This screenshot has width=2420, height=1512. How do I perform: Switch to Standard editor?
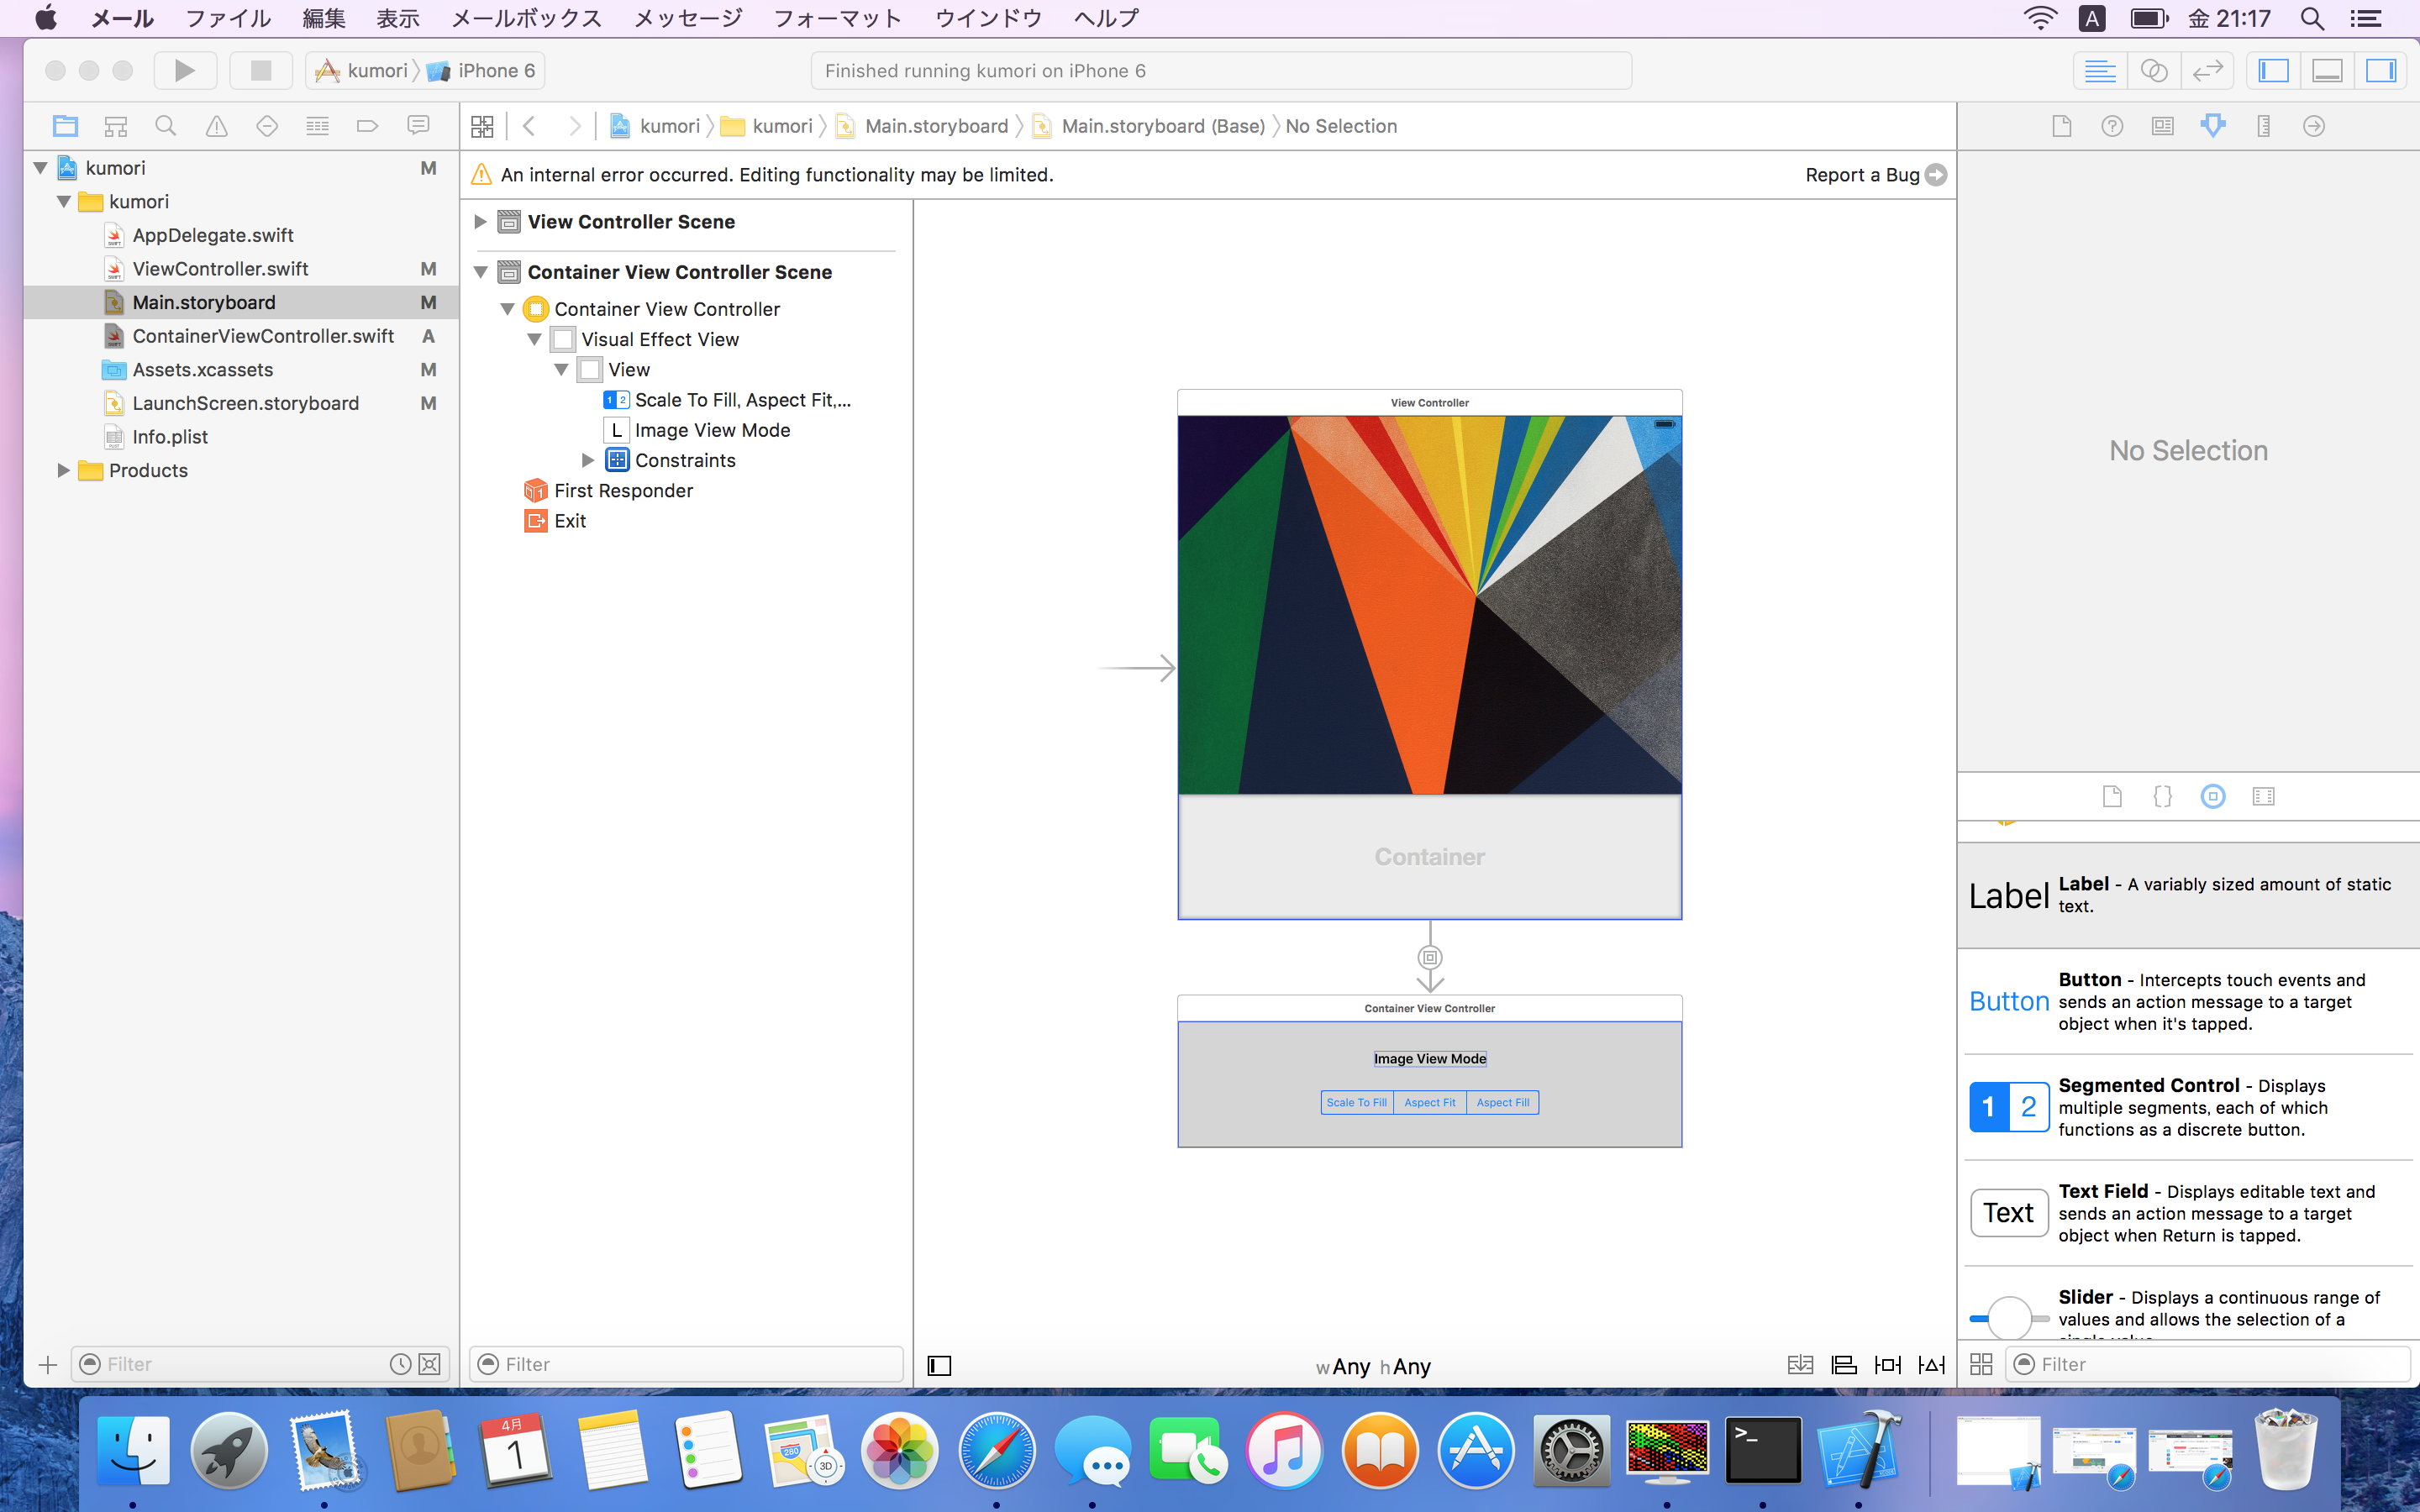coord(2099,71)
